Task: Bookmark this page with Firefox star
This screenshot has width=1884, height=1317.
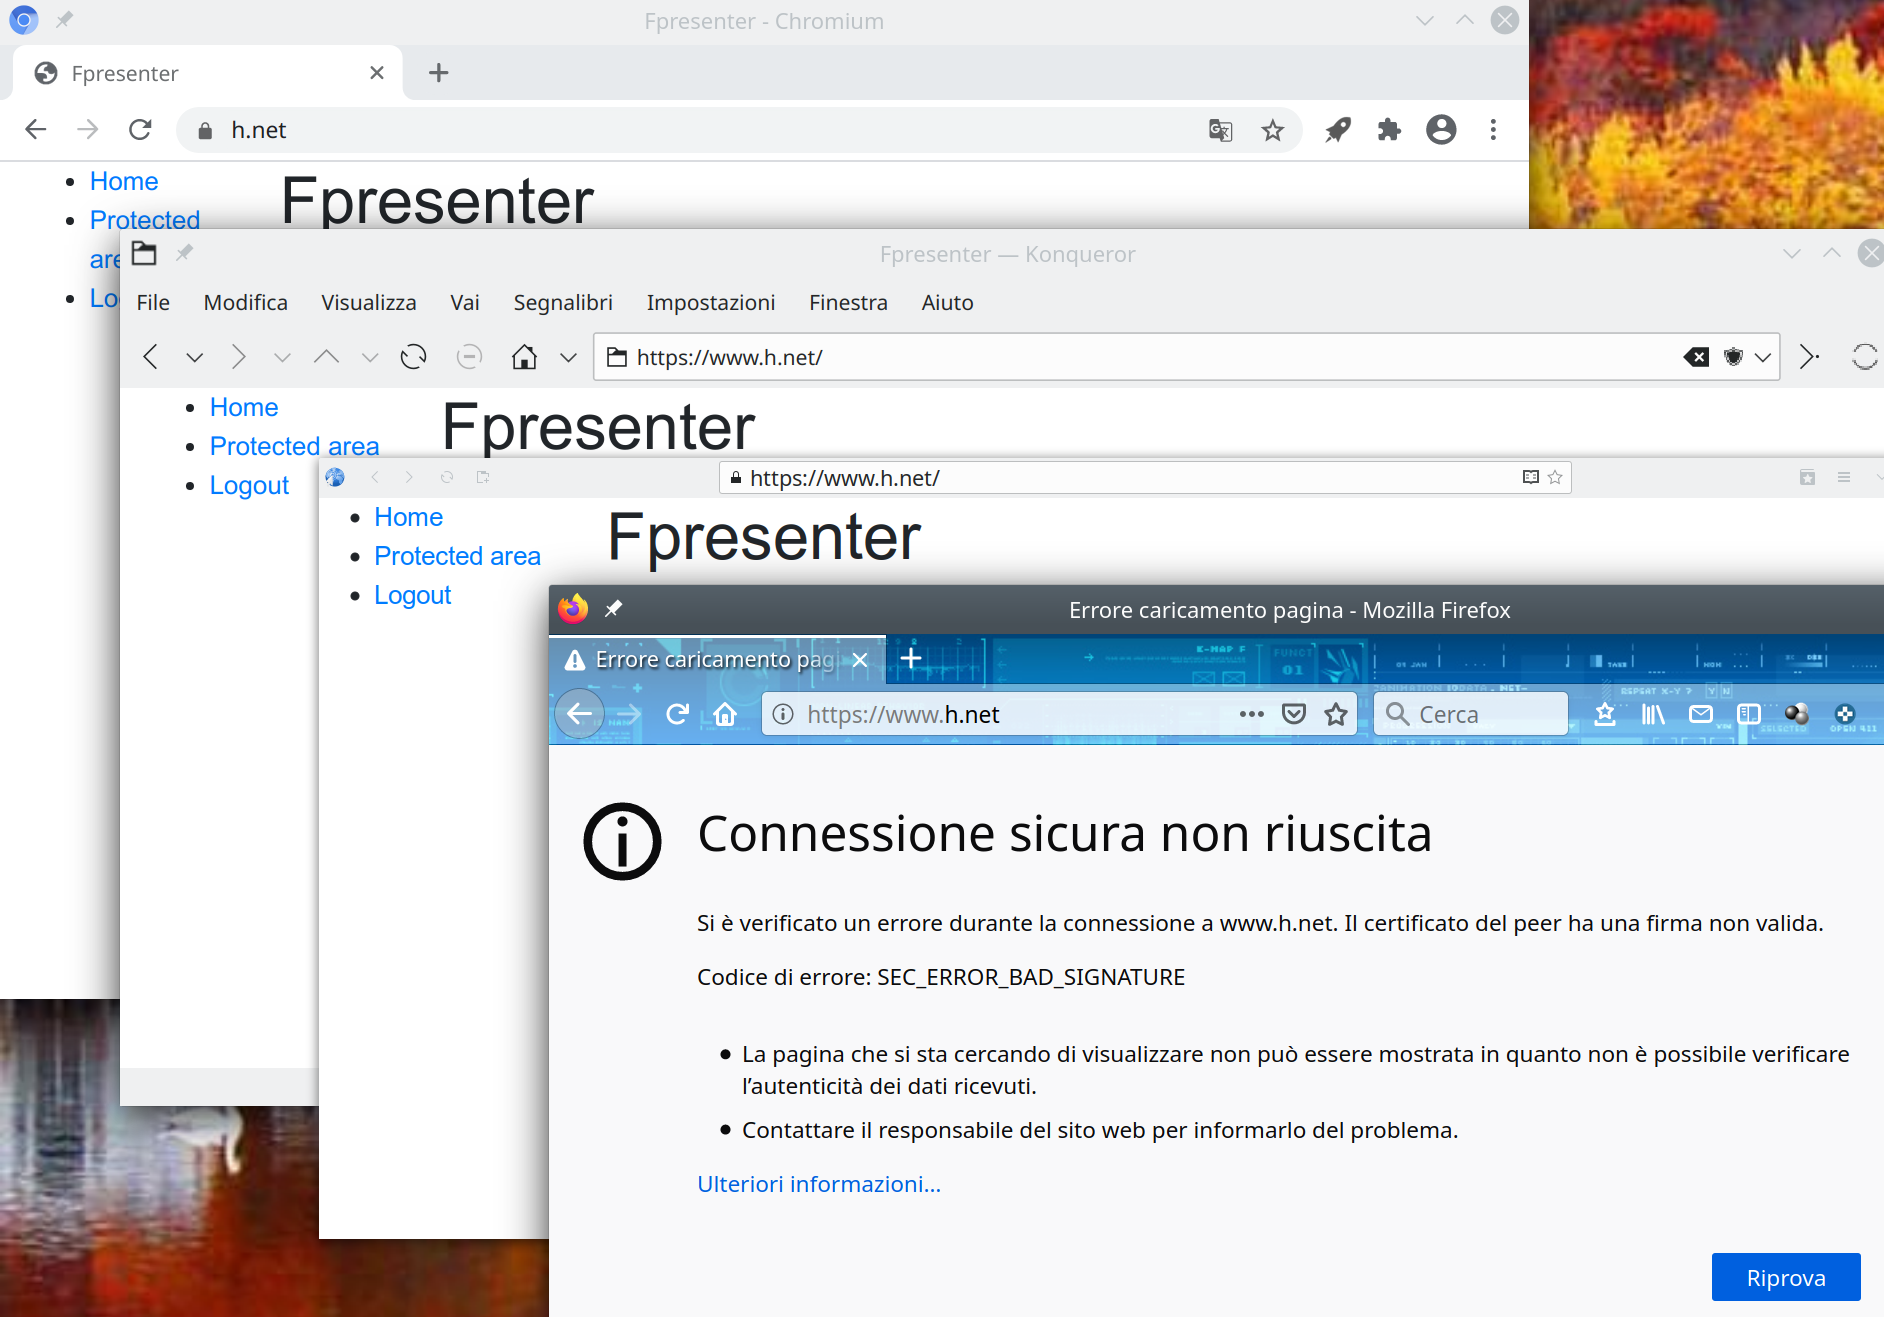Action: [x=1336, y=714]
